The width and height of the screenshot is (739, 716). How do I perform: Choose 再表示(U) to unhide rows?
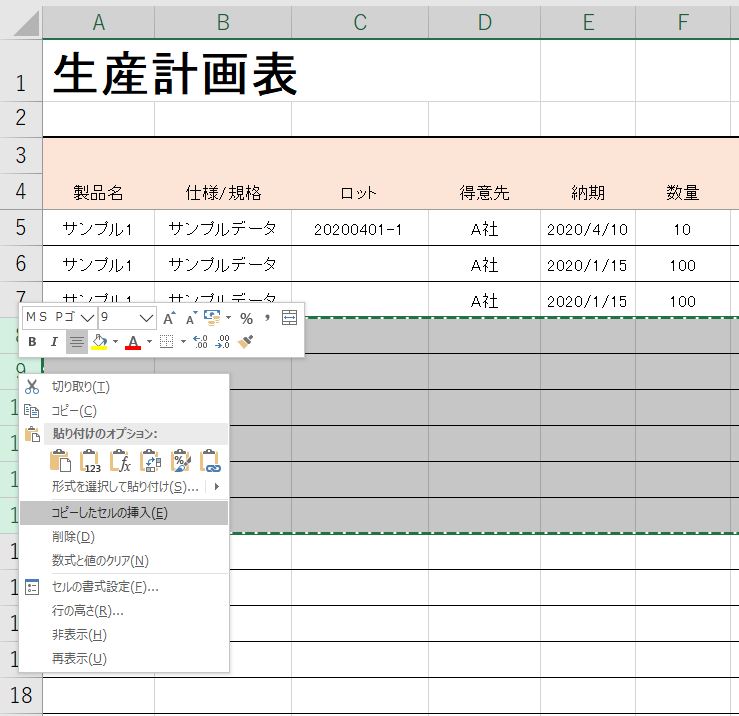click(x=123, y=658)
